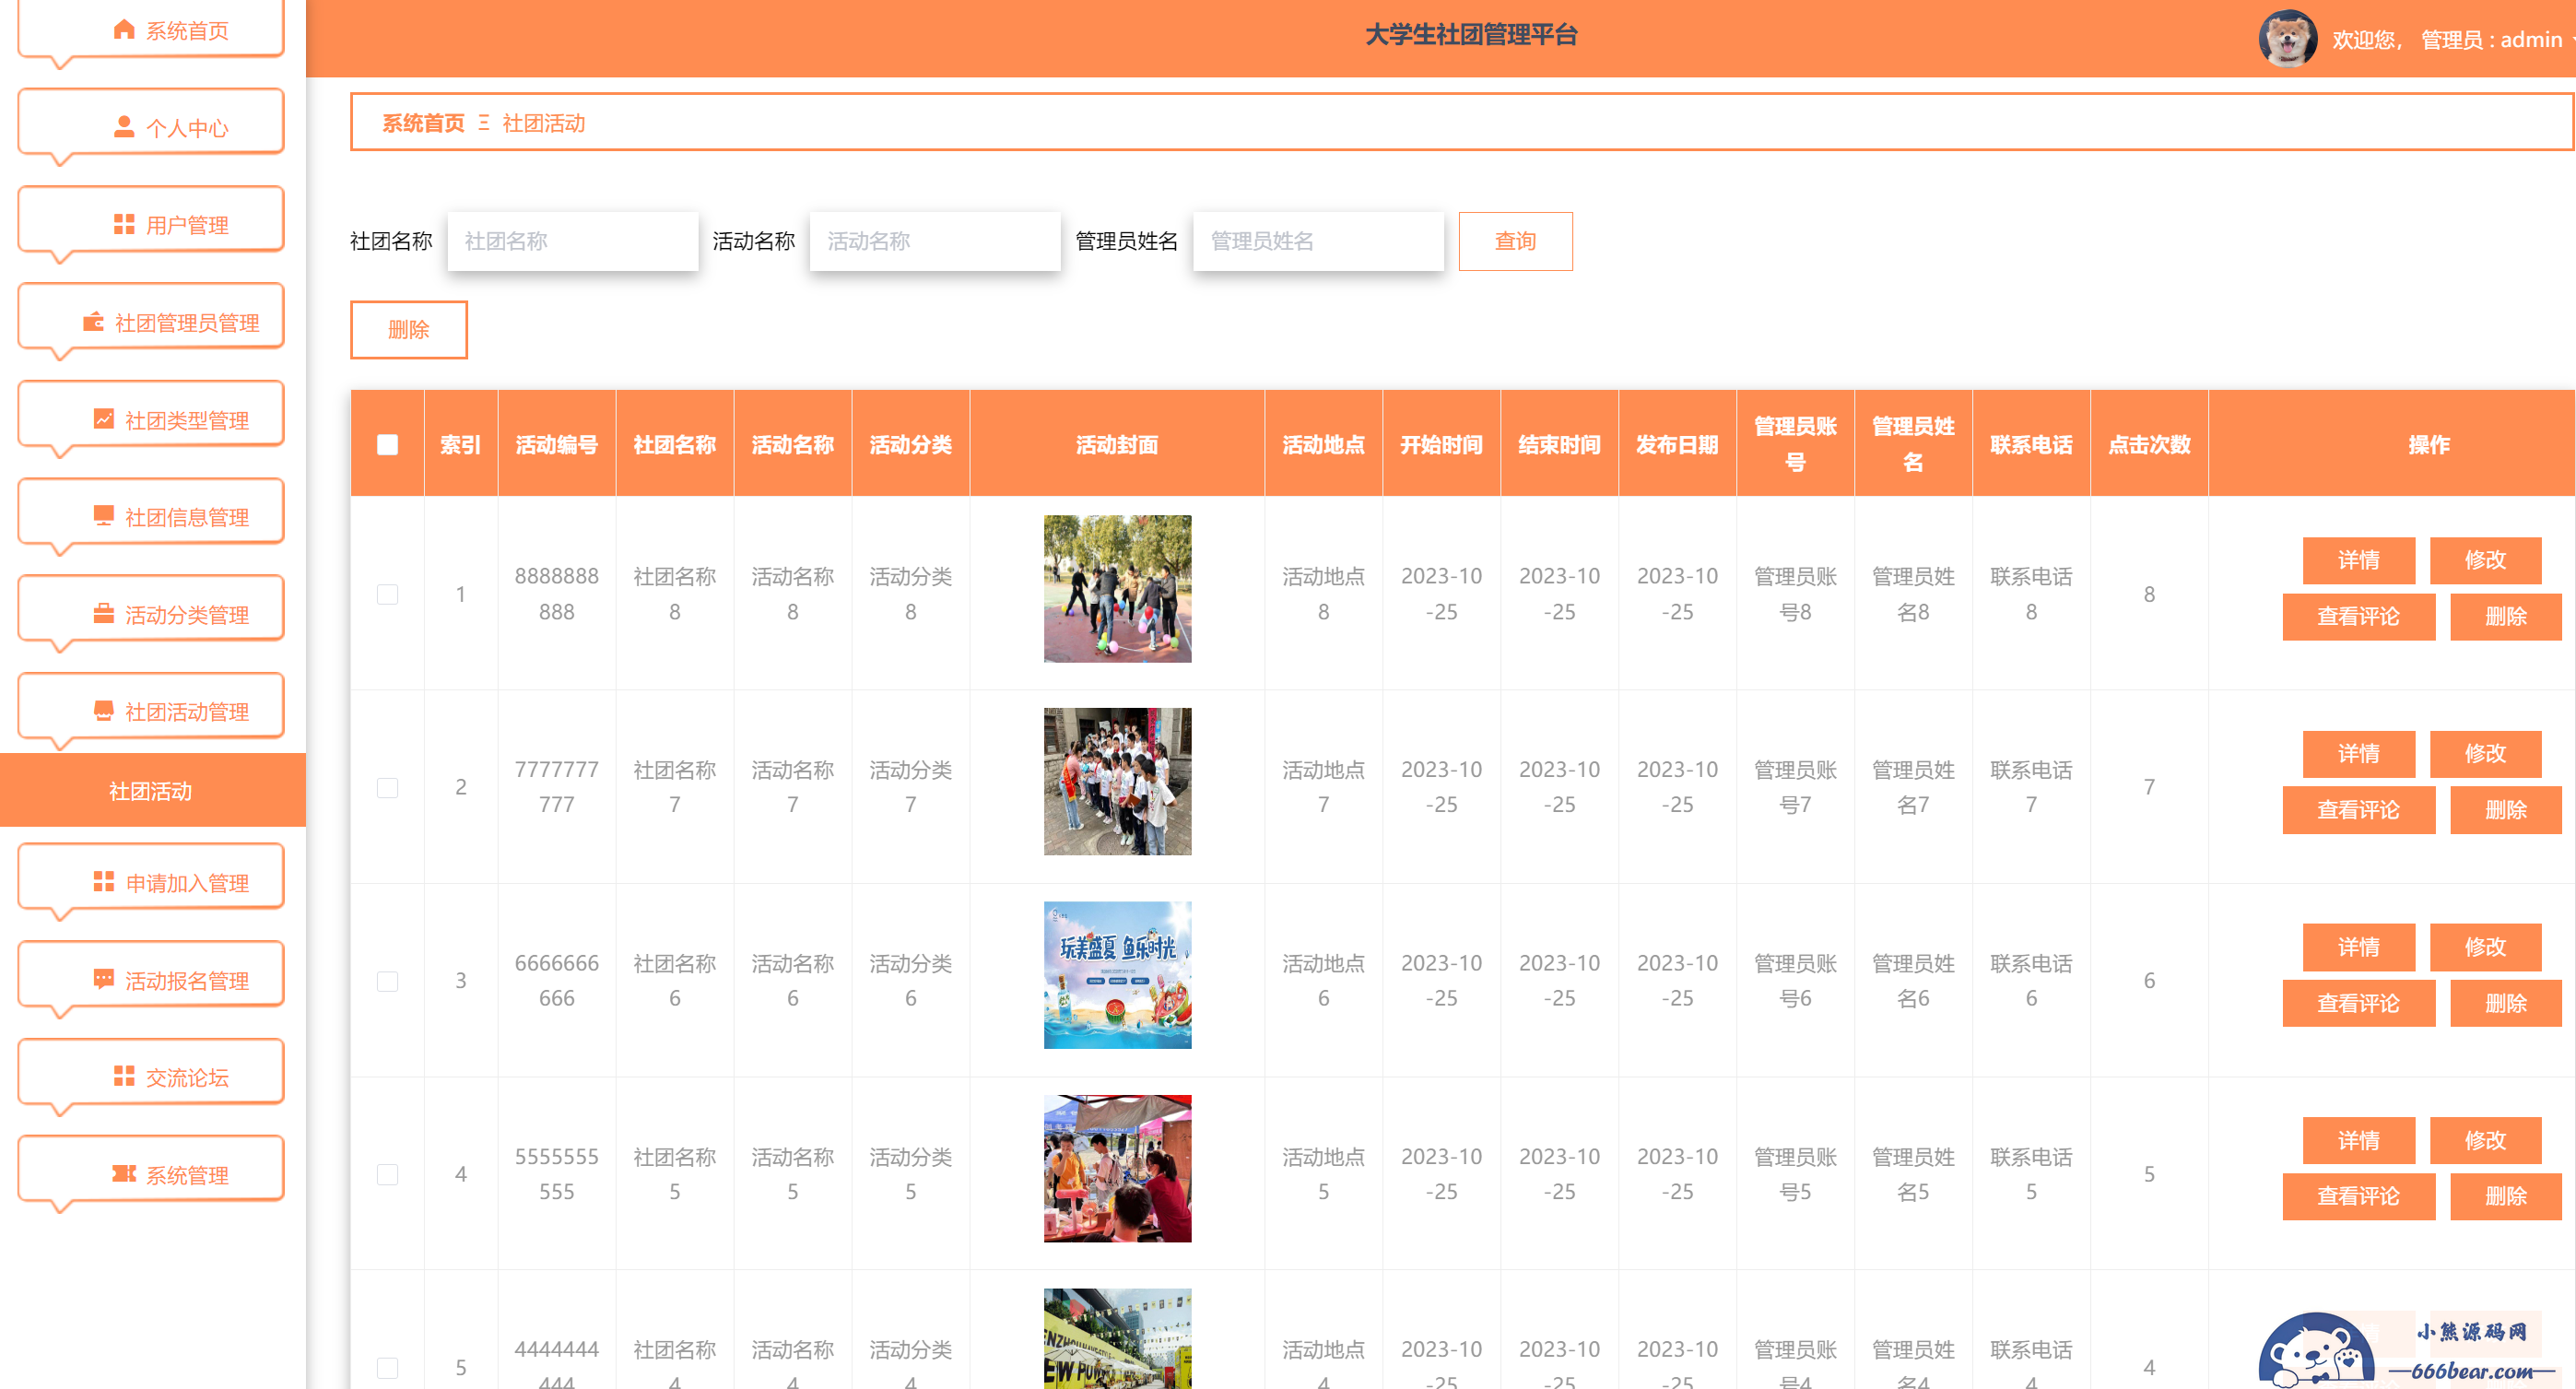The width and height of the screenshot is (2576, 1389).
Task: Click the 社团活动 breadcrumb text
Action: click(543, 123)
